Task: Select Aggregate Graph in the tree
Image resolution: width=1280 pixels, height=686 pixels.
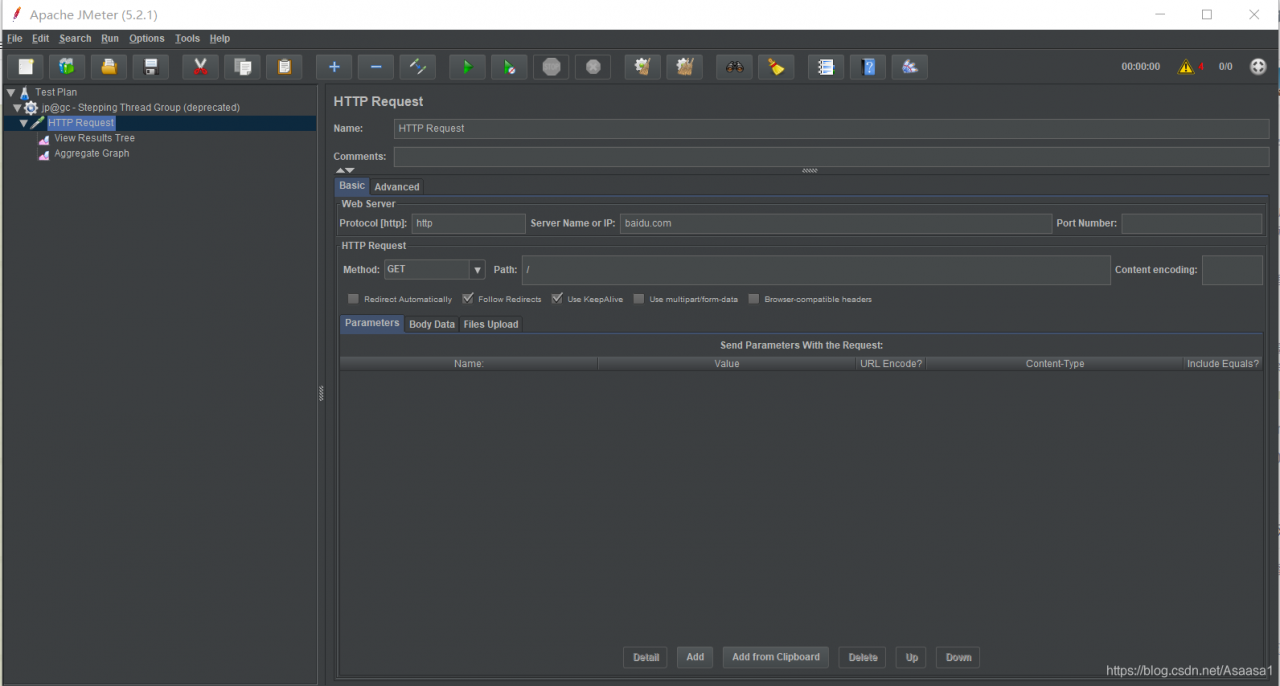Action: click(92, 154)
